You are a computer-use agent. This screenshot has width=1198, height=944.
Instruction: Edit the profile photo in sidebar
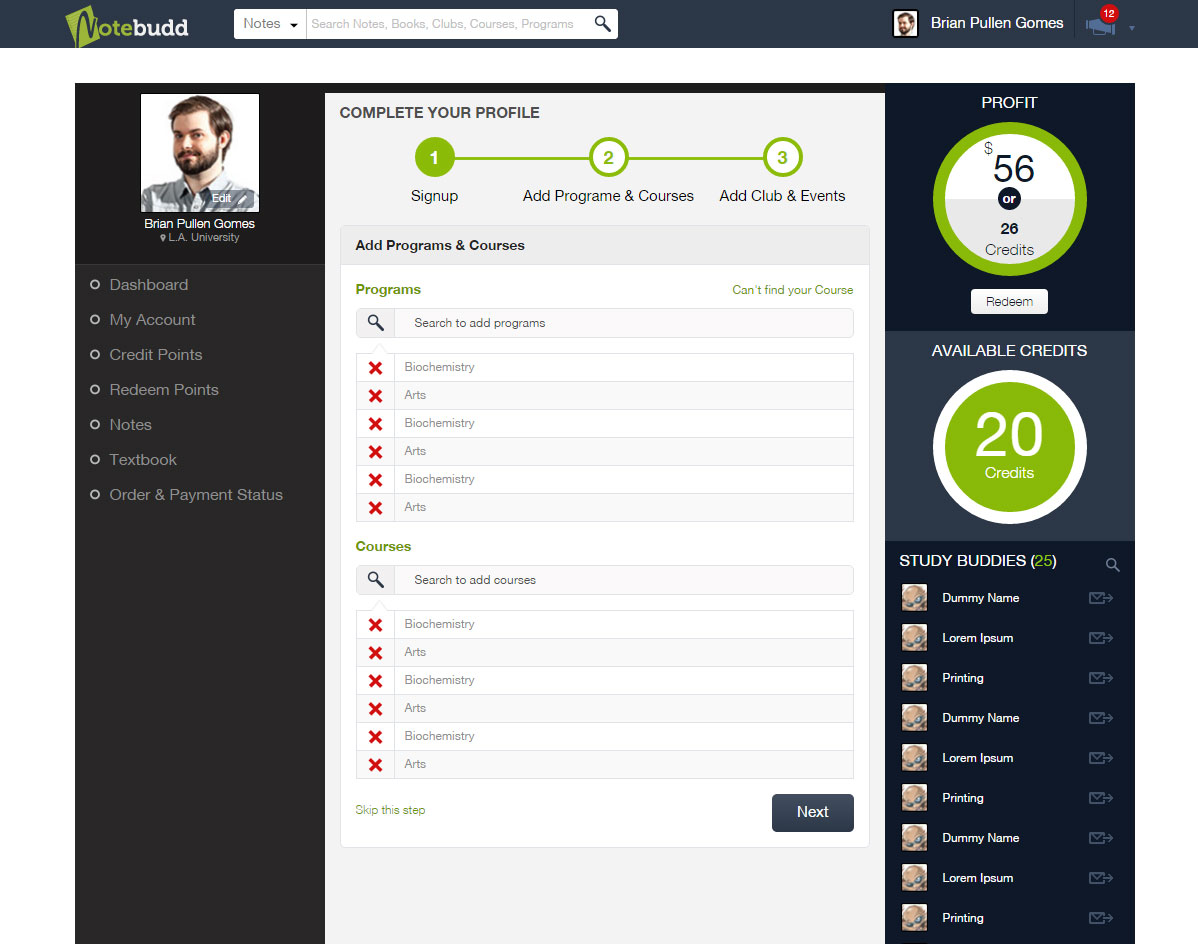tap(227, 198)
